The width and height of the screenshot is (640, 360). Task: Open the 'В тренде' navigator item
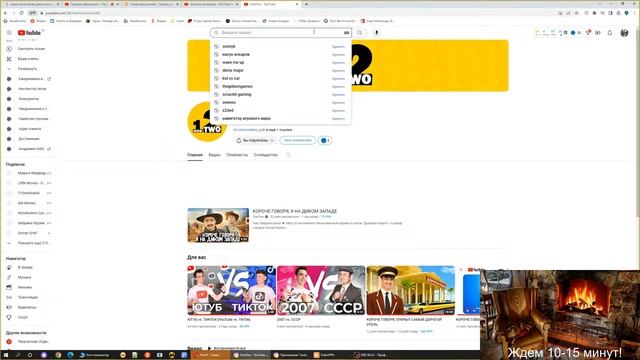pos(24,267)
